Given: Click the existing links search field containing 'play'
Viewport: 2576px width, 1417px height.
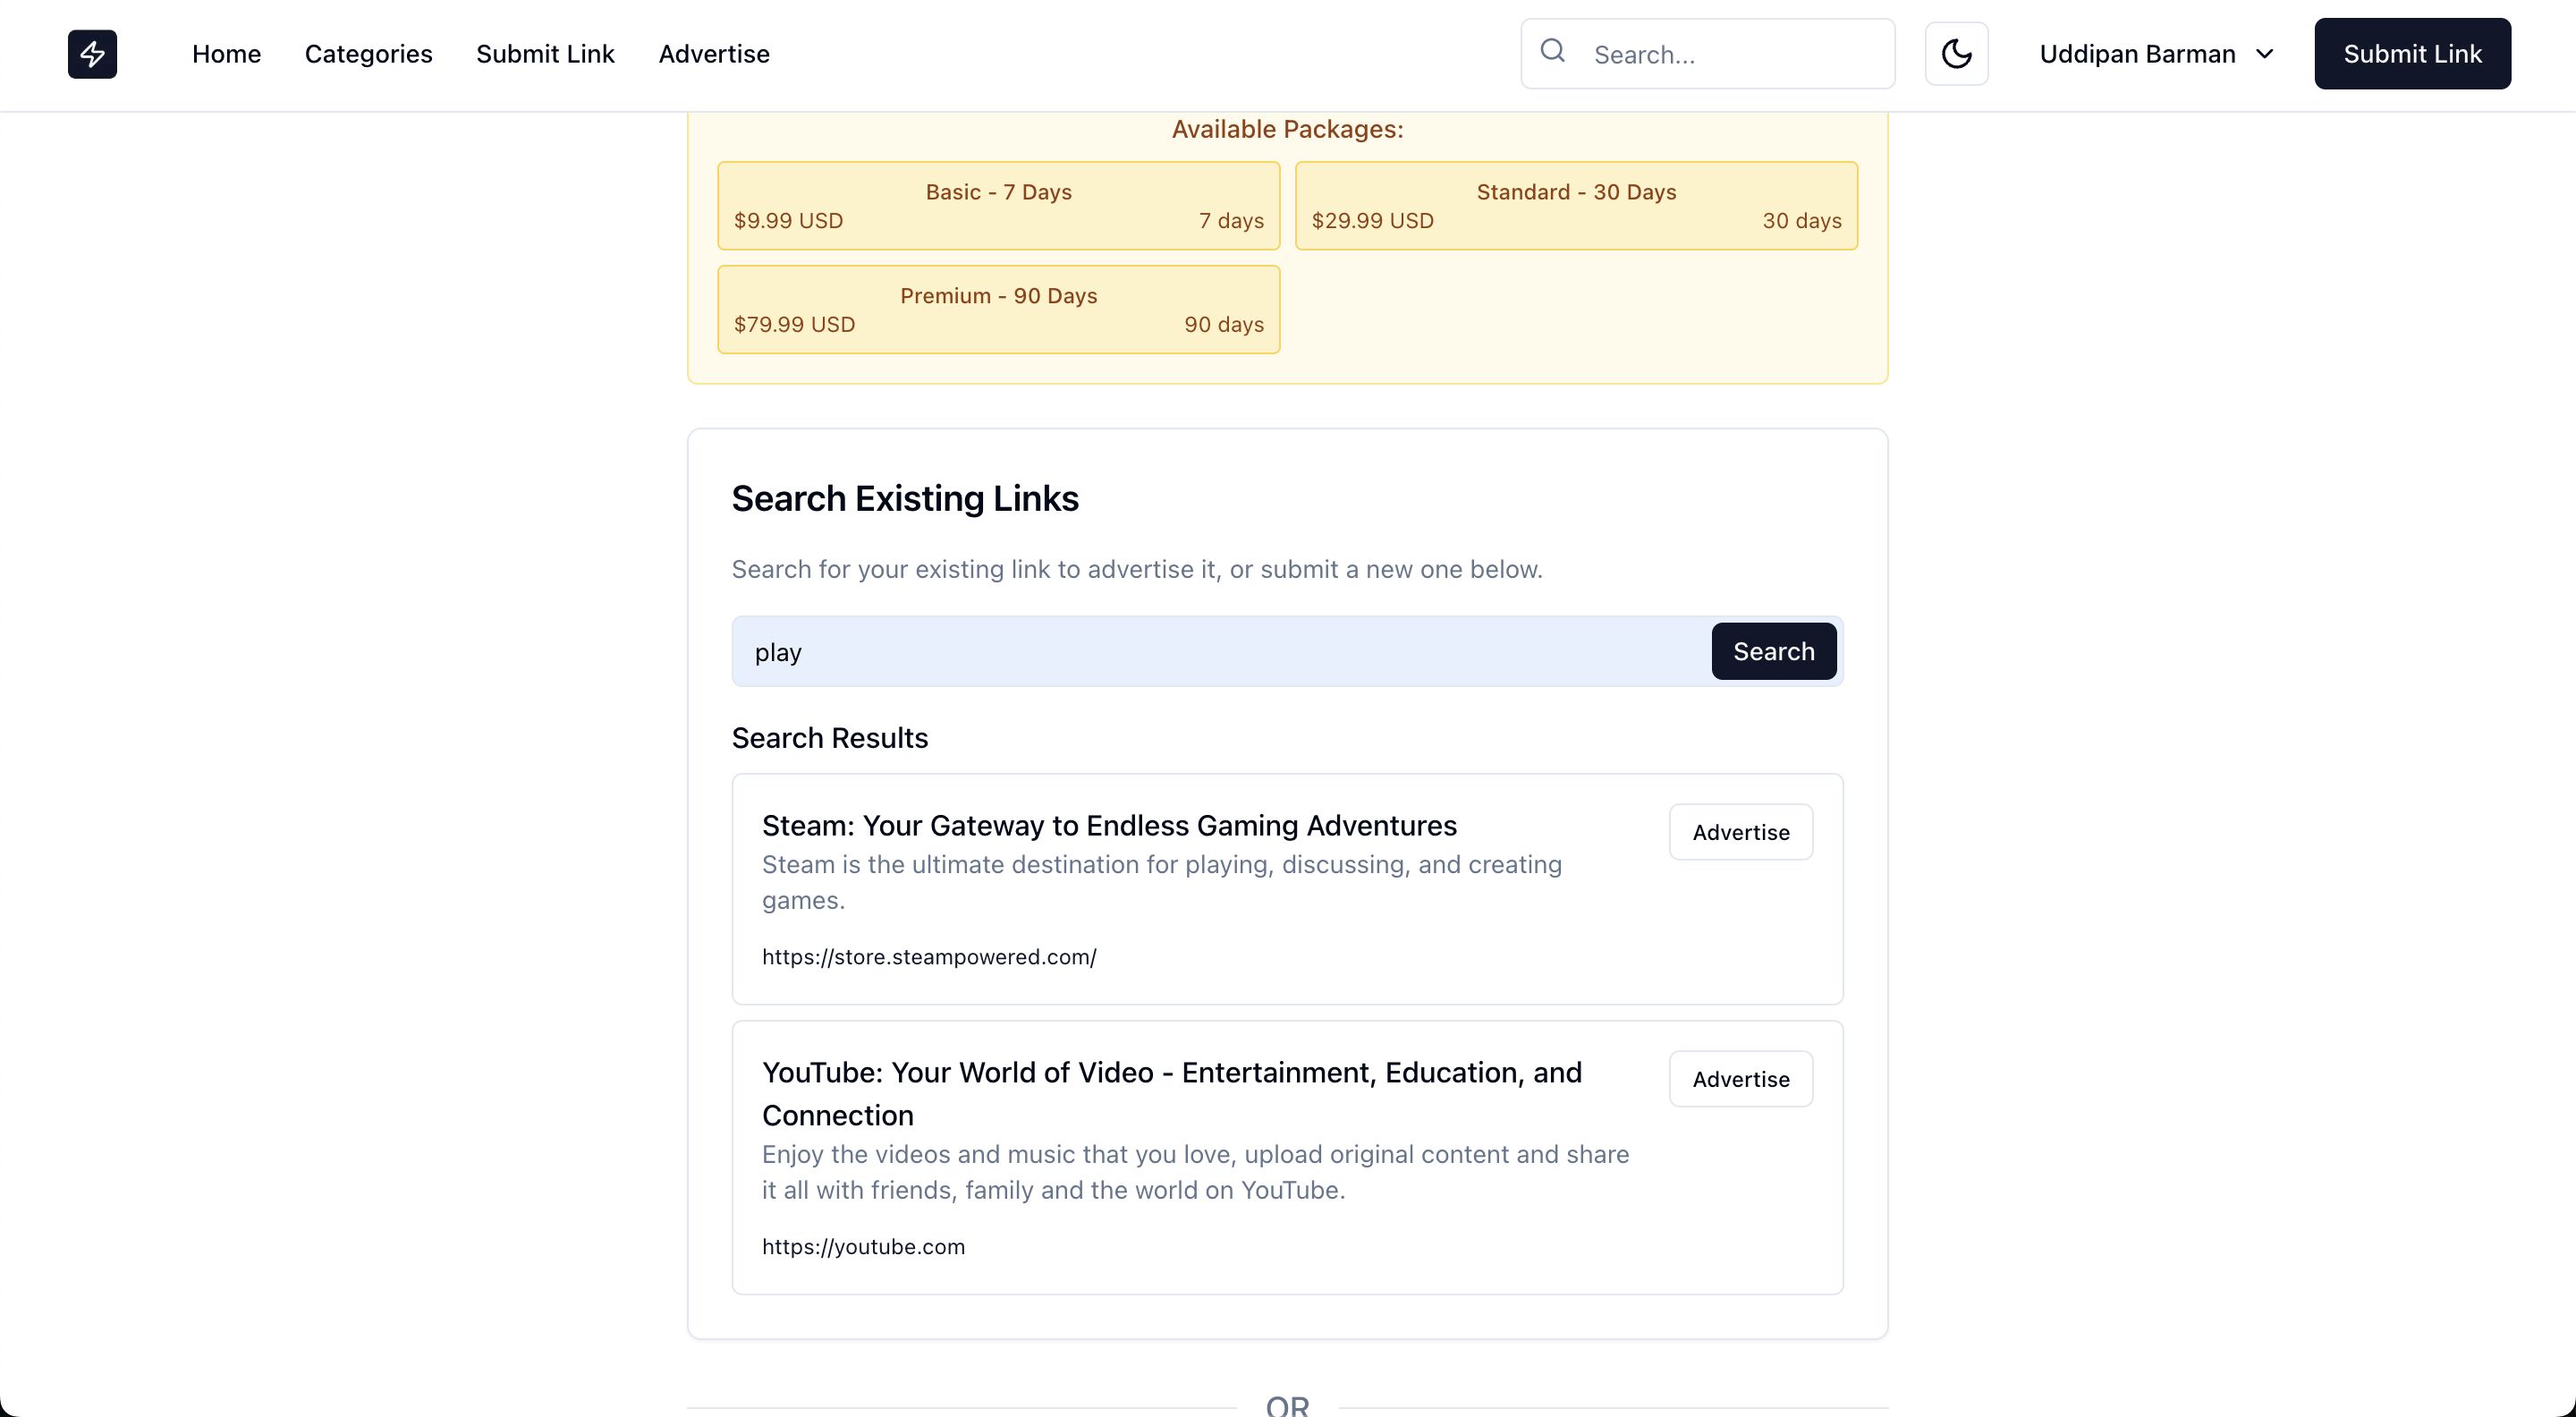Looking at the screenshot, I should pos(1220,652).
